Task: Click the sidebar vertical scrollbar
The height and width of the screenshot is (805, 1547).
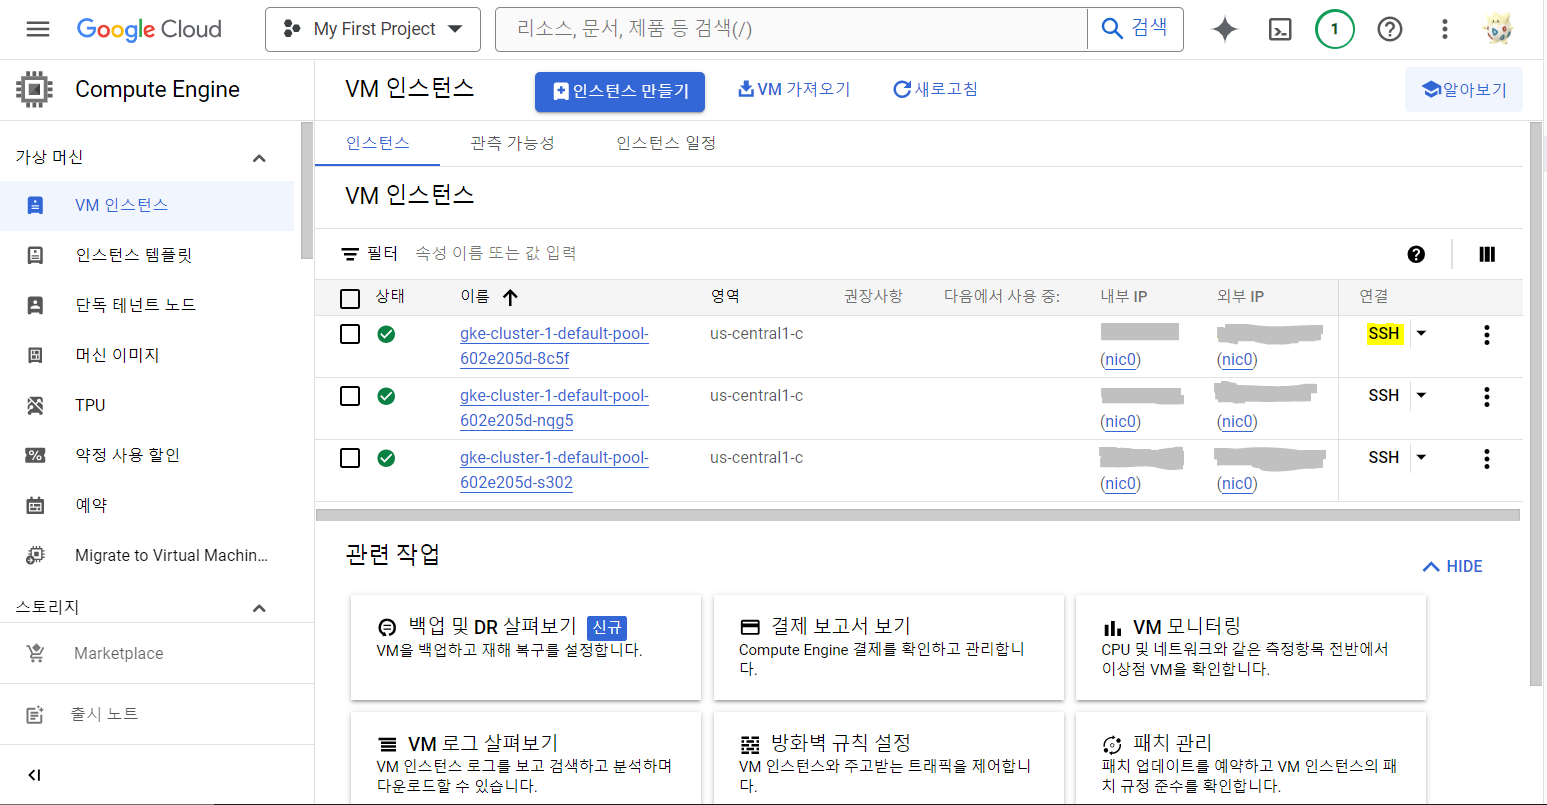Action: click(x=306, y=190)
